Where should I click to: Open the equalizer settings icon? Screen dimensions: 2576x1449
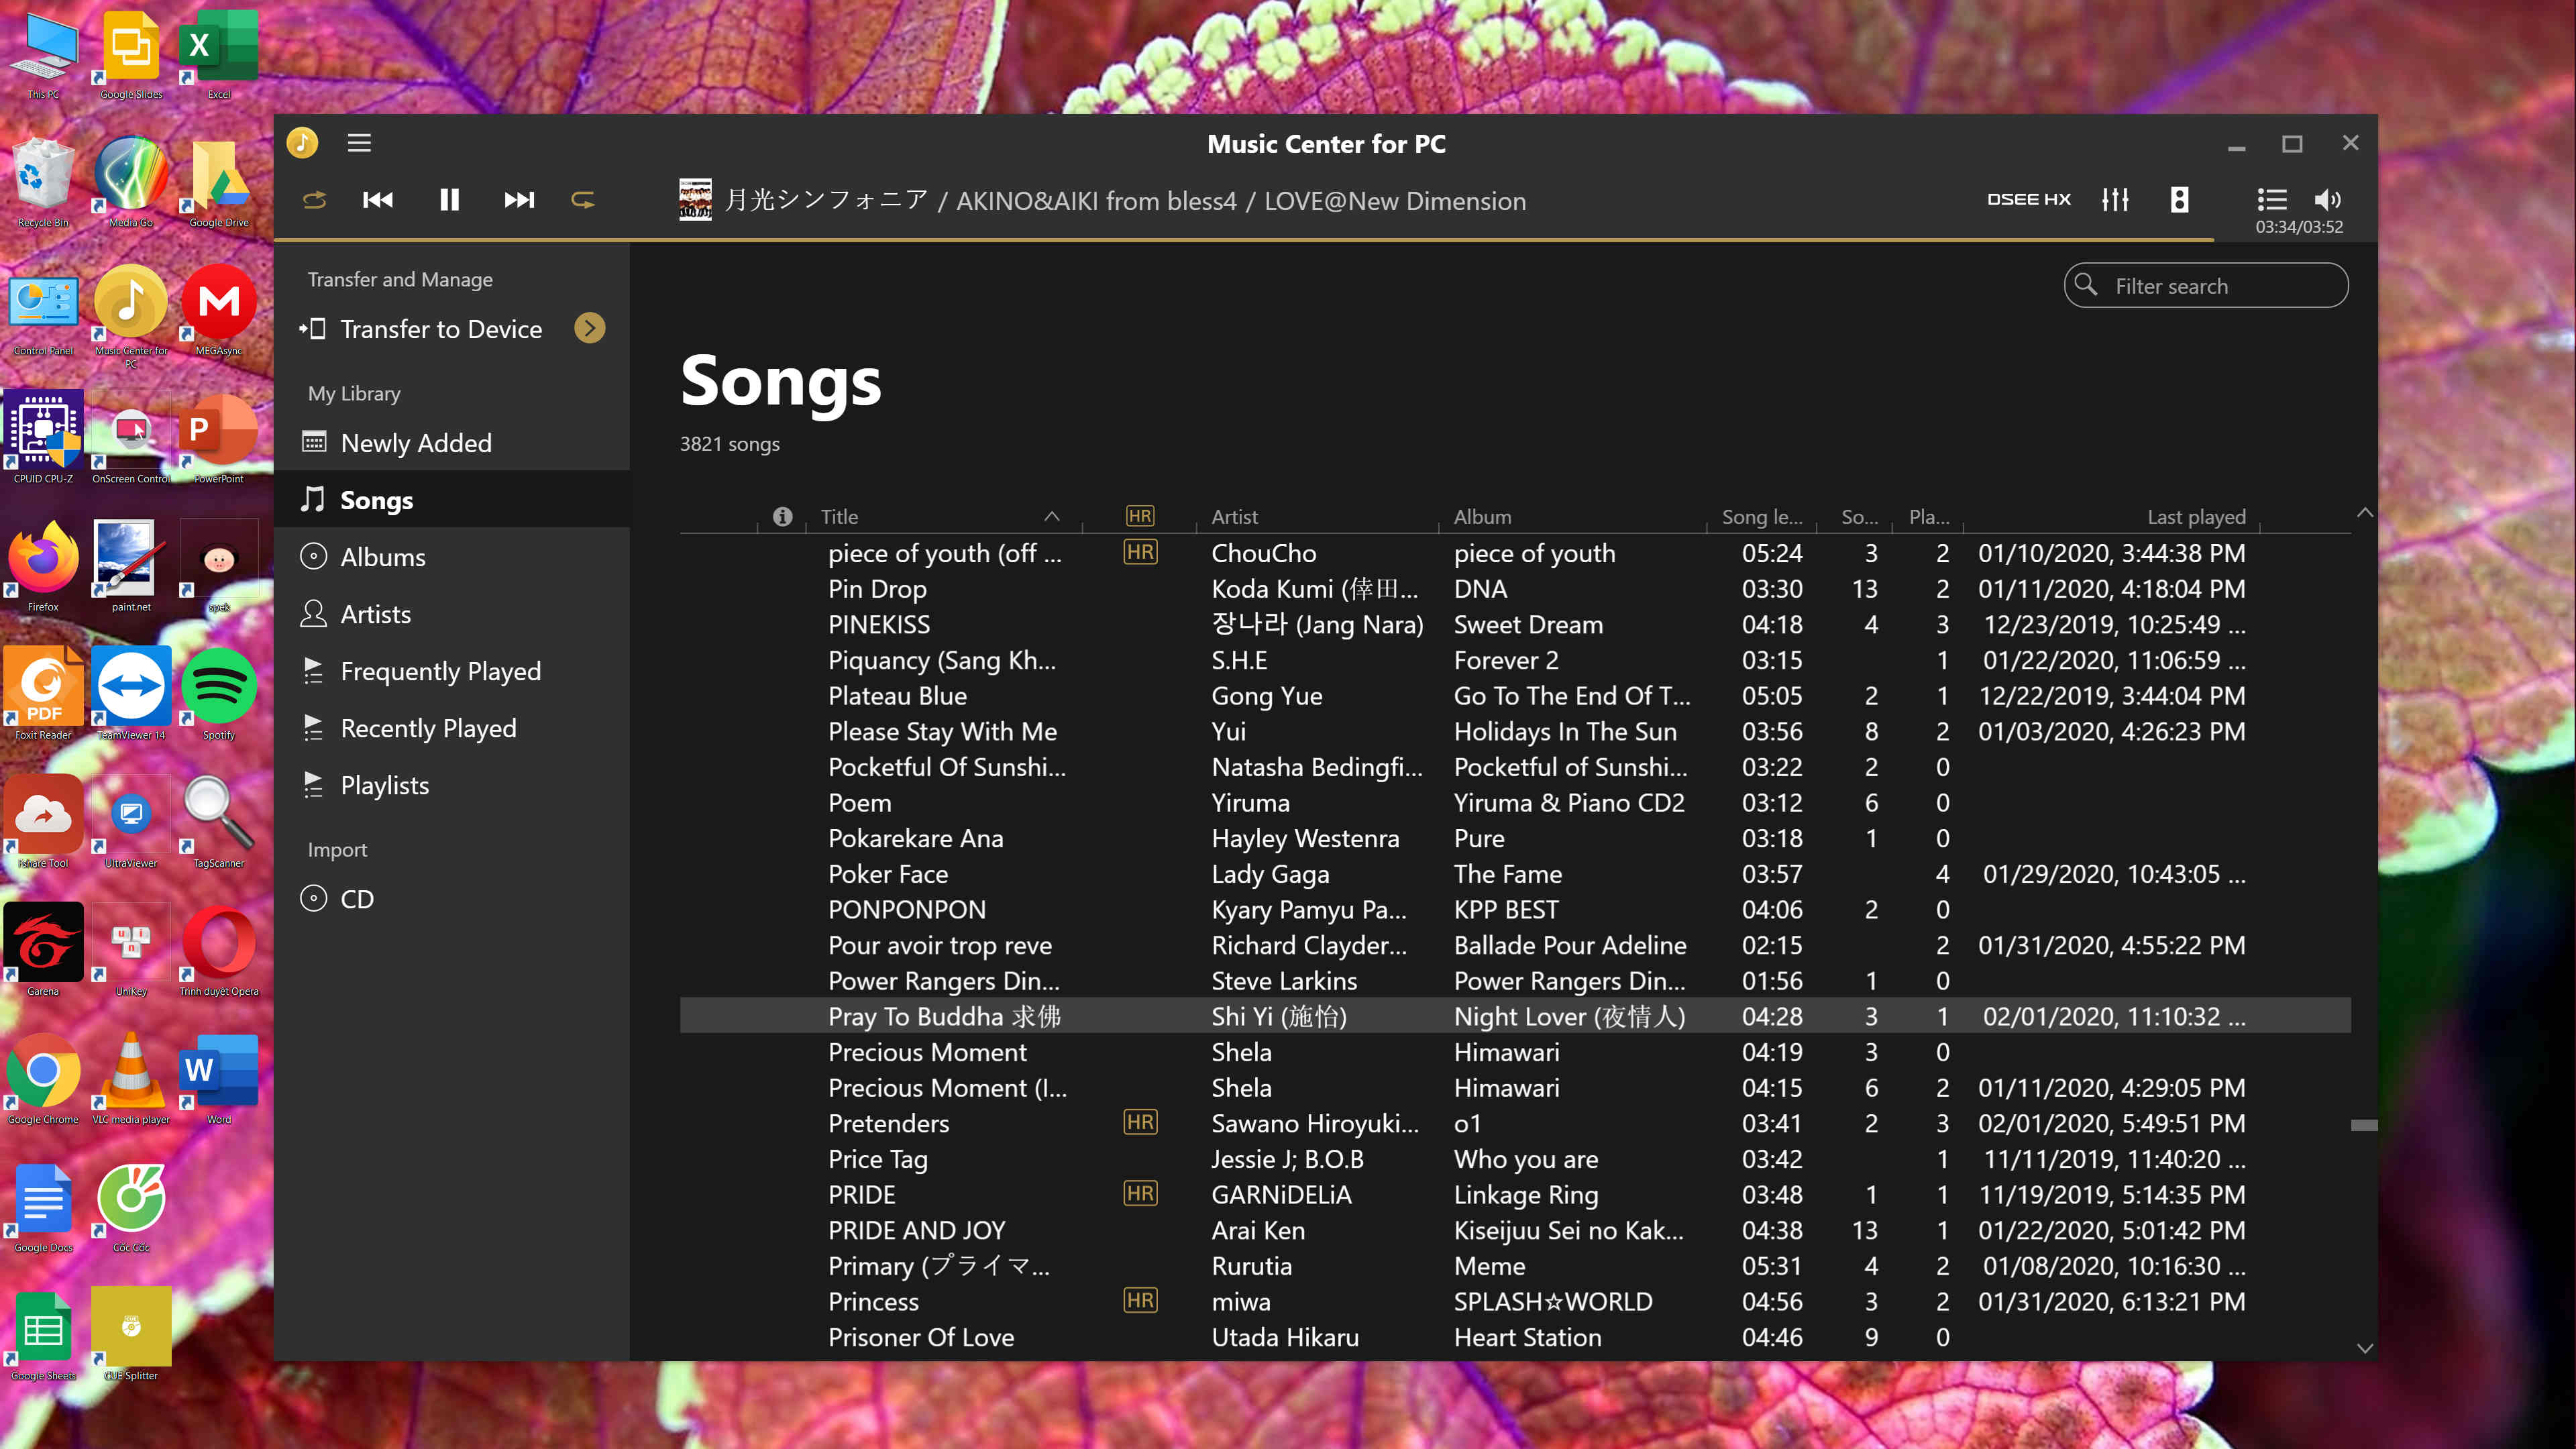2115,199
